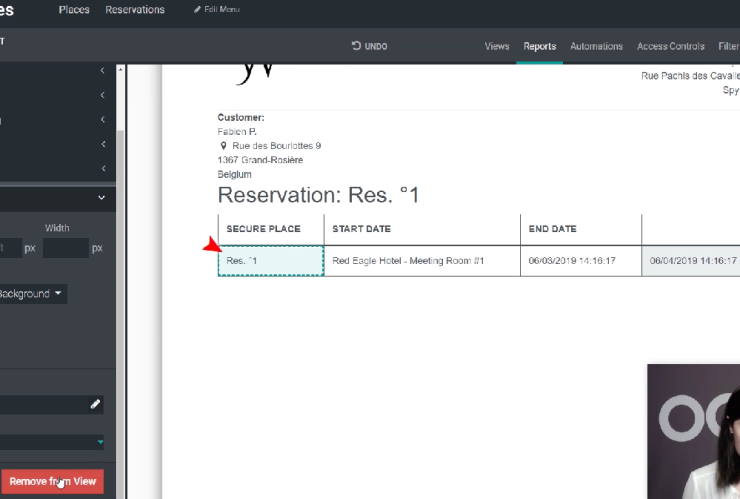The width and height of the screenshot is (740, 499).
Task: Select the Res. °1 table cell
Action: (x=271, y=261)
